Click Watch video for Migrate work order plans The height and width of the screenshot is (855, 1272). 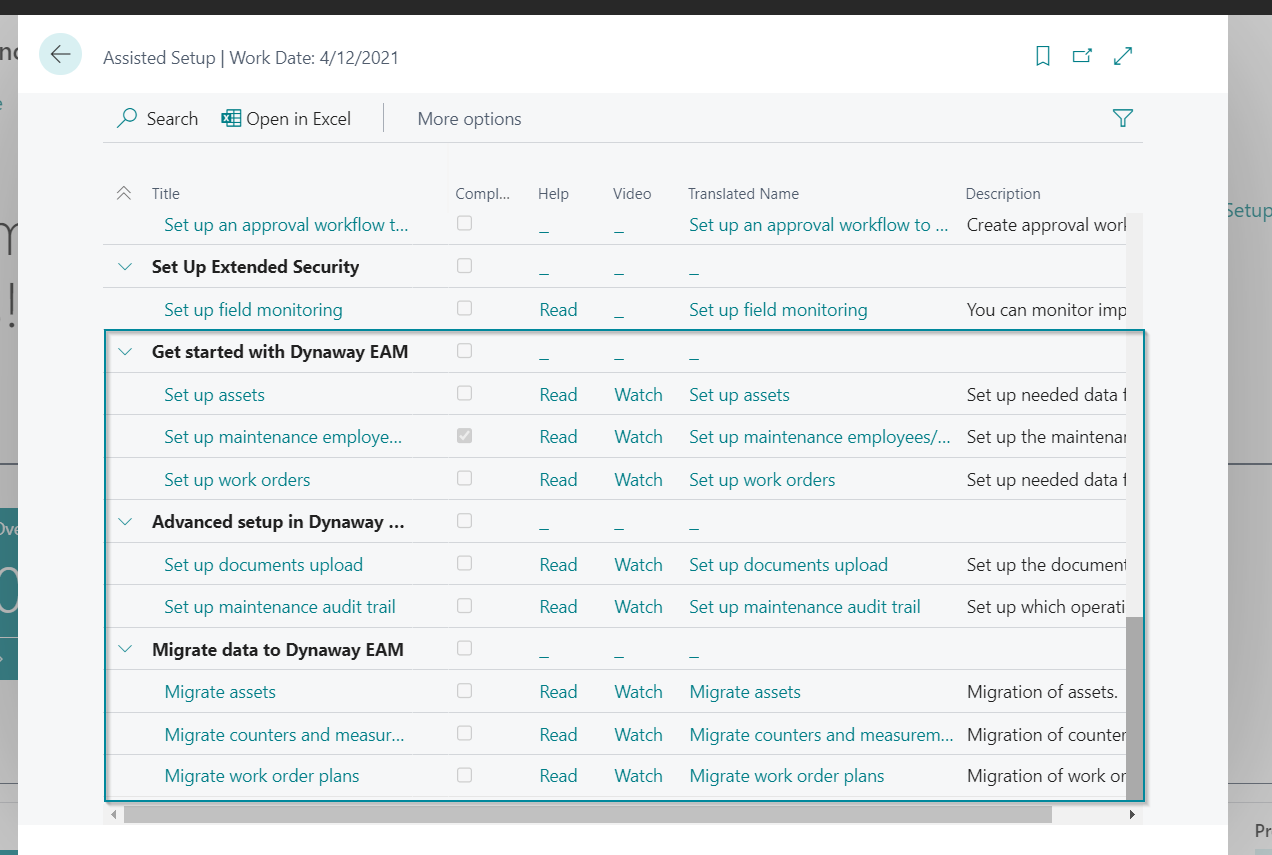(x=638, y=776)
